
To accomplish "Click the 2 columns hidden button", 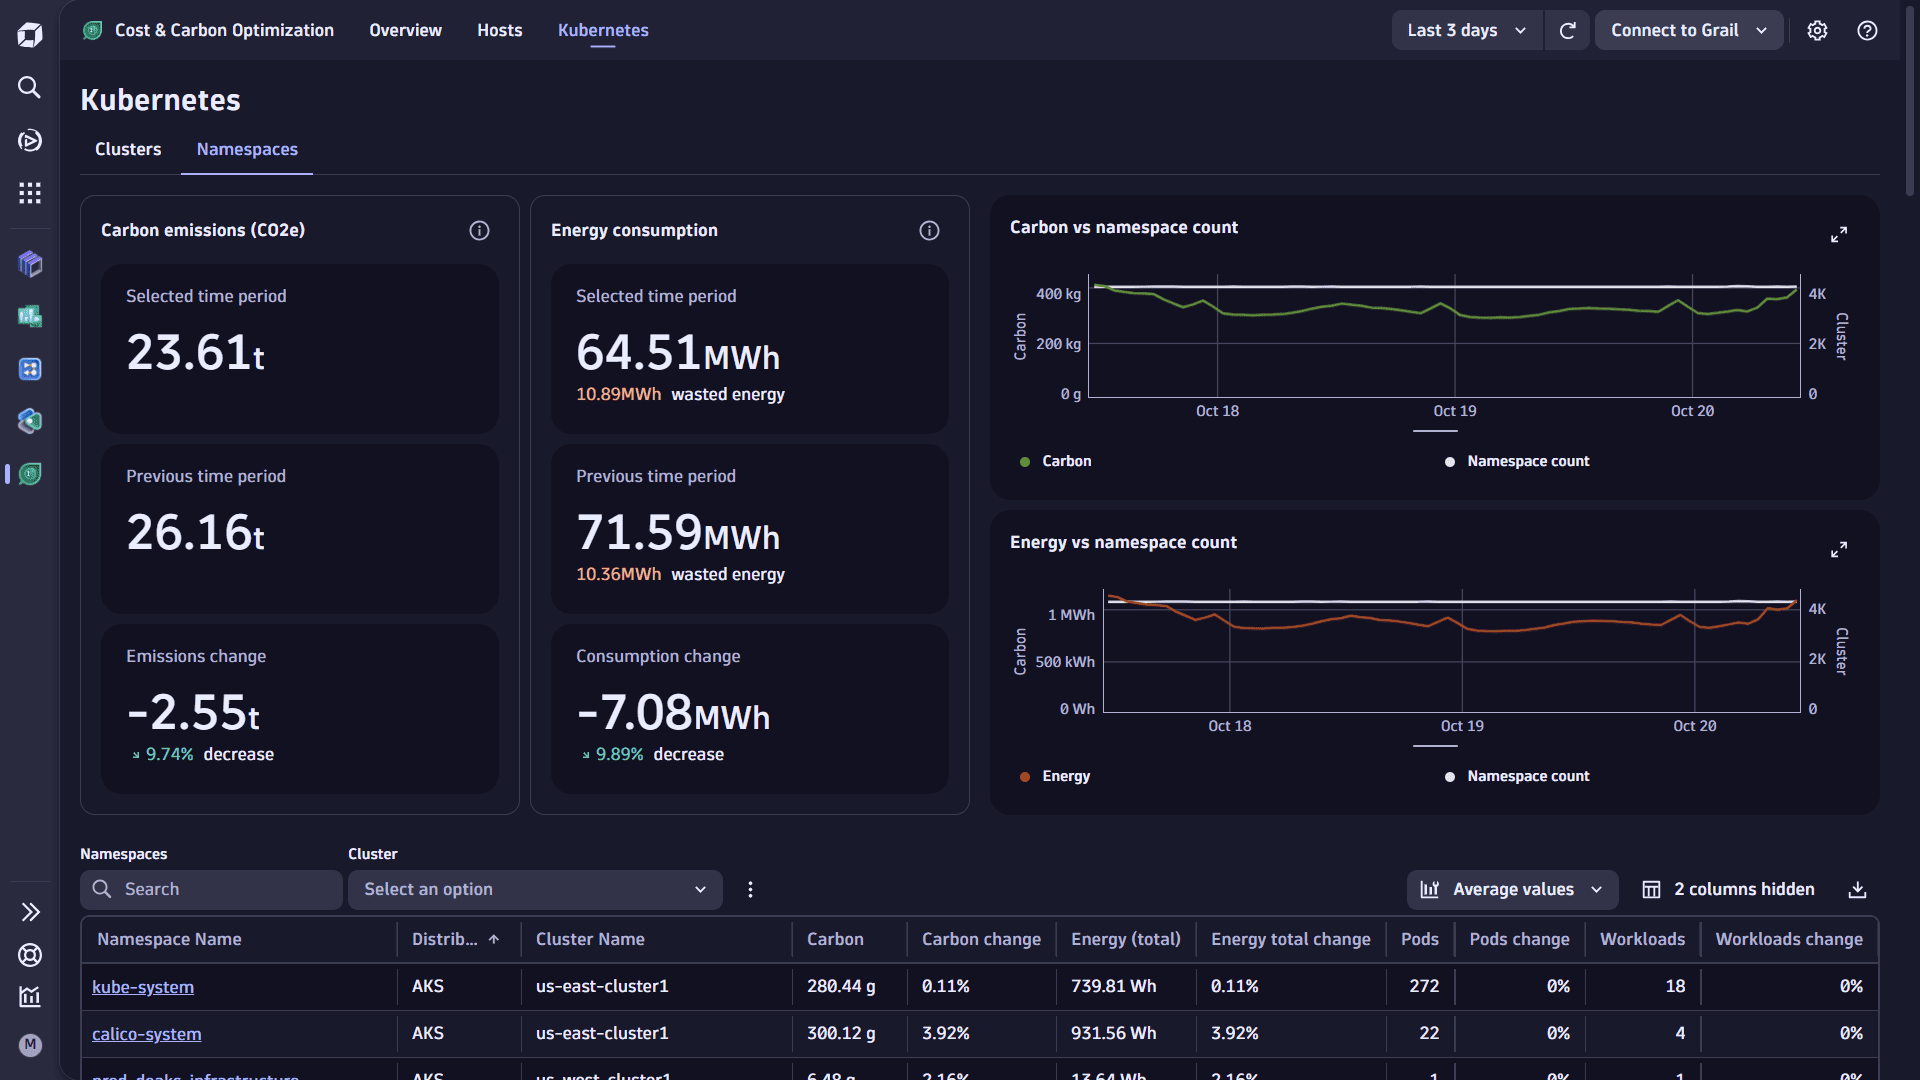I will [x=1729, y=890].
